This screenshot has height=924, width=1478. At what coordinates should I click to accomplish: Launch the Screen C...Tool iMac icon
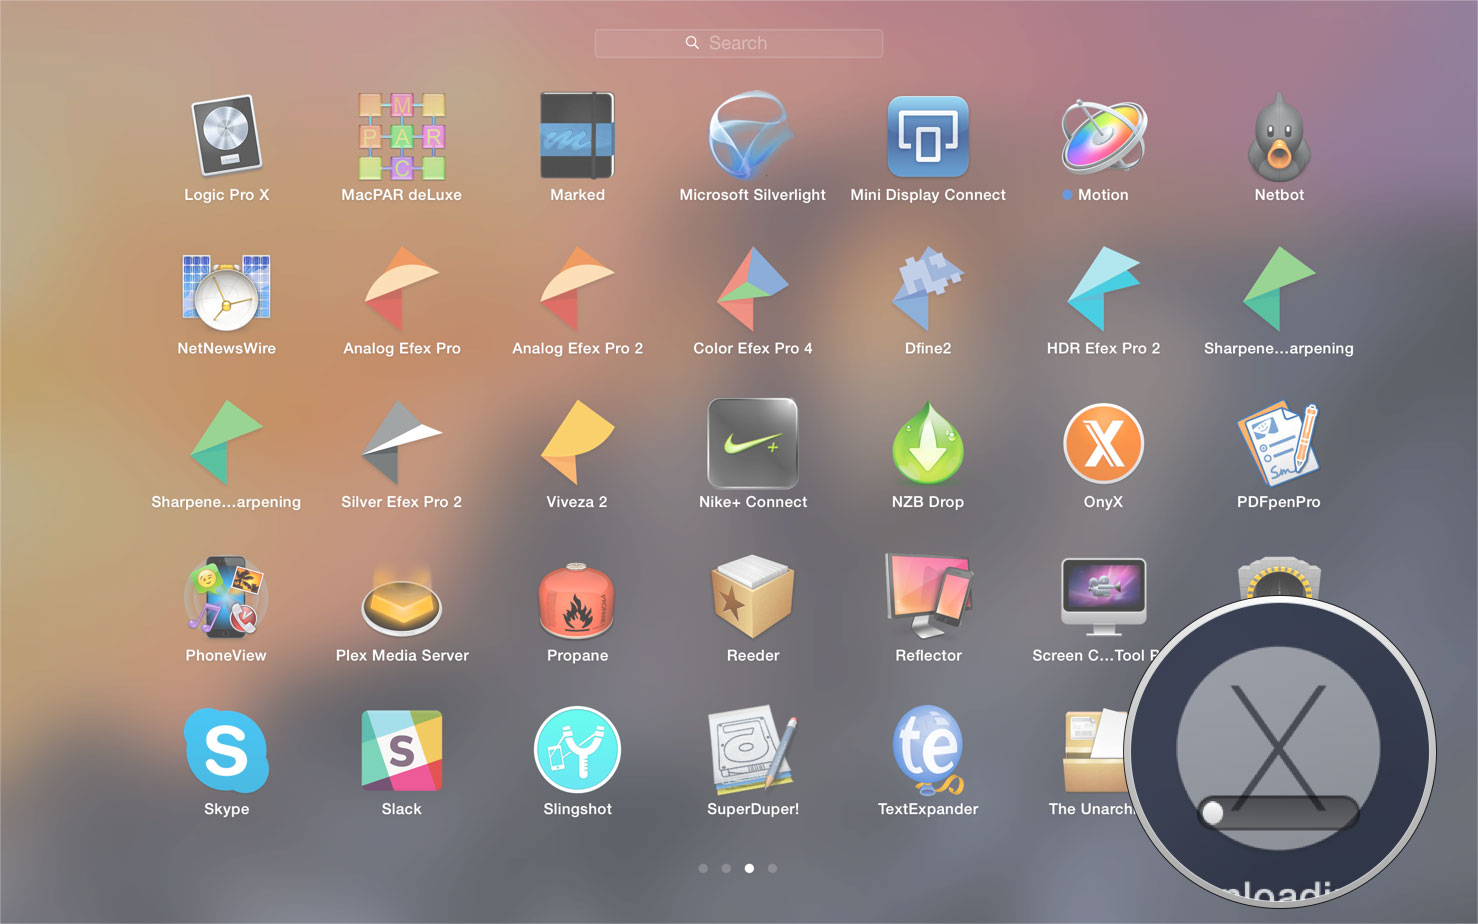pyautogui.click(x=1103, y=597)
